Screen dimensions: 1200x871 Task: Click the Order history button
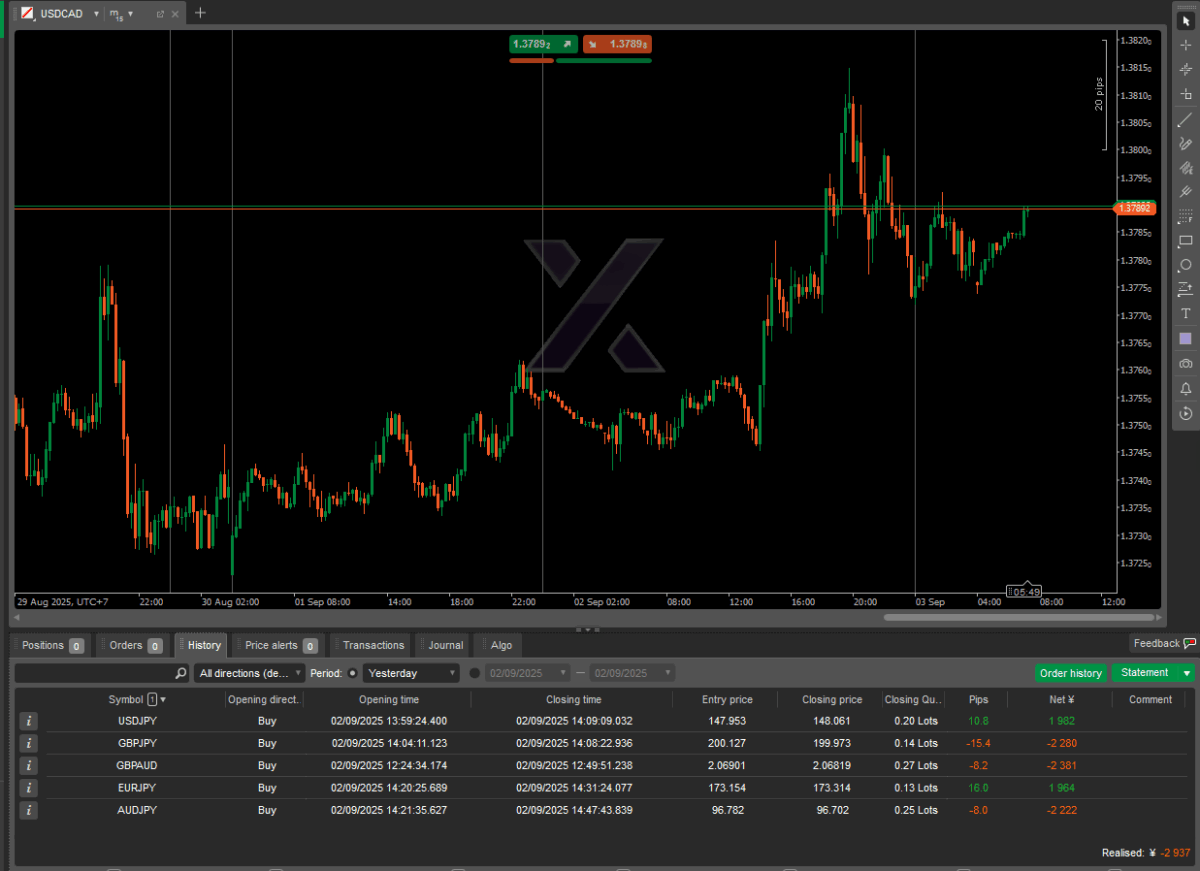(1070, 674)
